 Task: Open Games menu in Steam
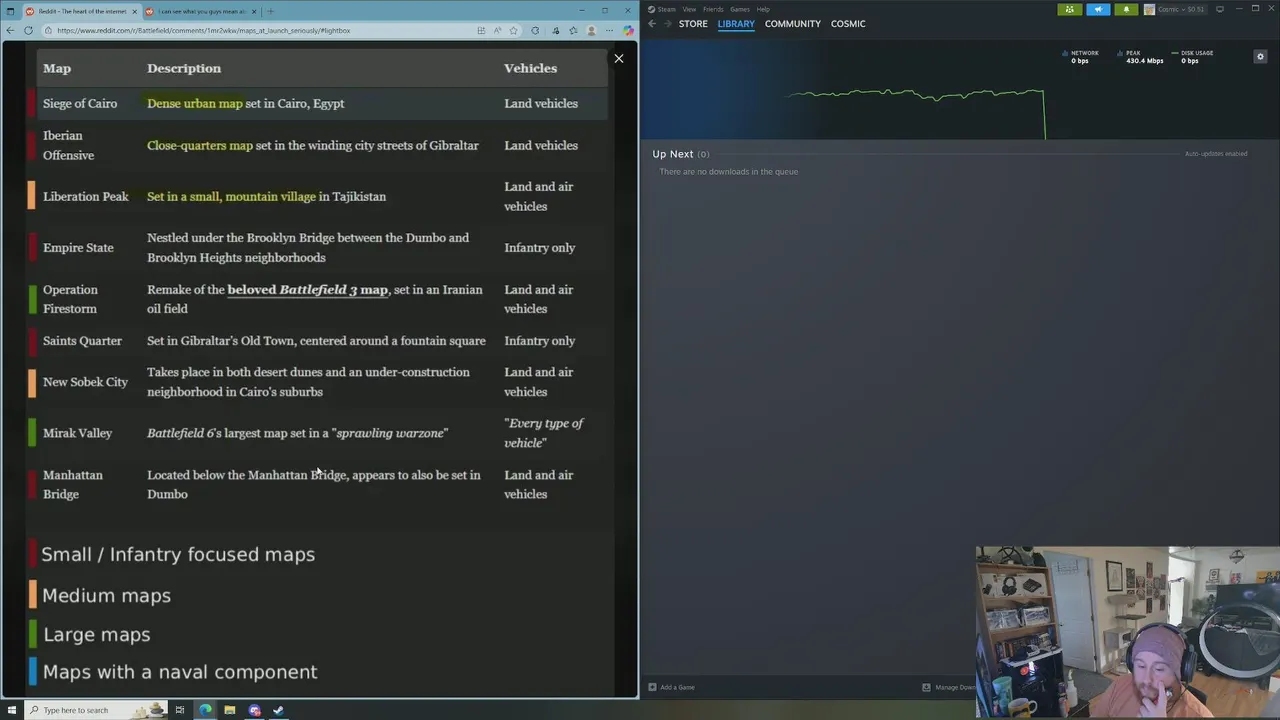tap(740, 9)
